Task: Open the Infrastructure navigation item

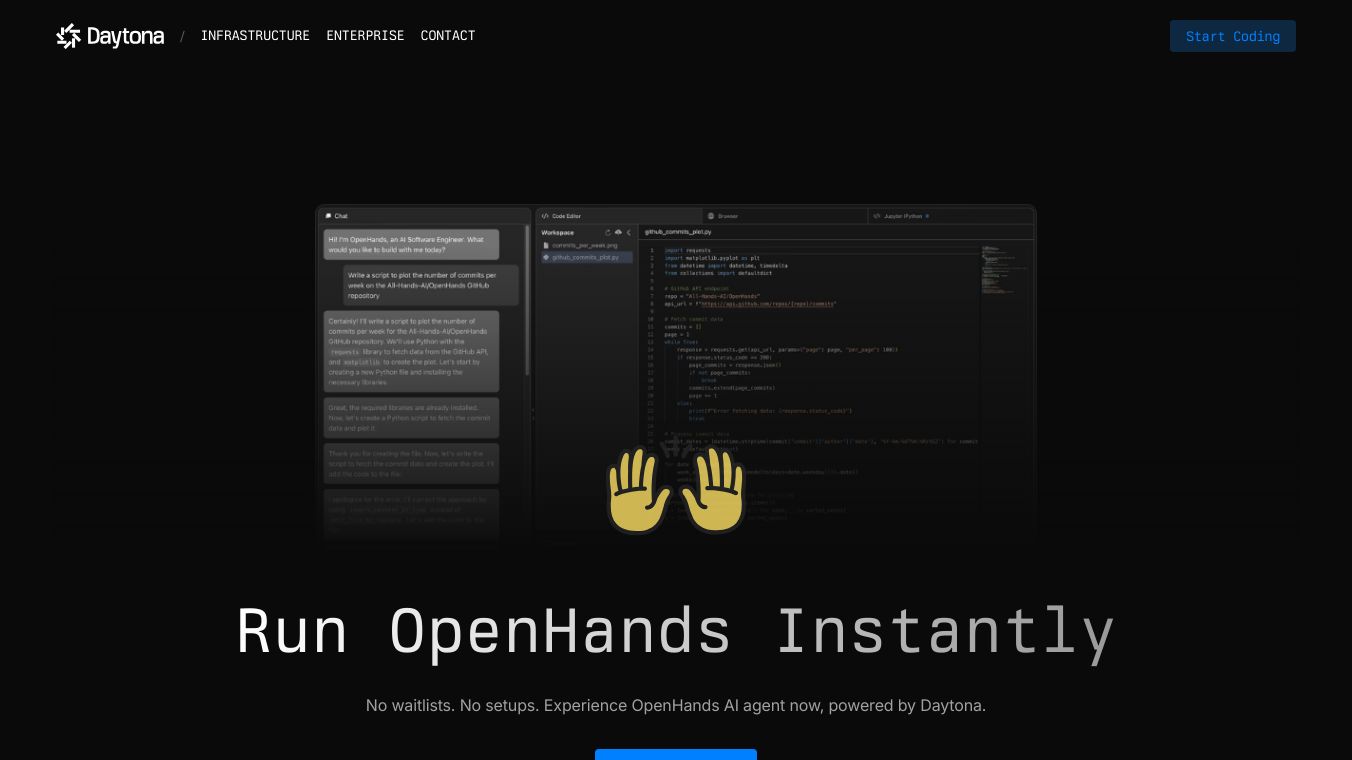Action: pos(255,36)
